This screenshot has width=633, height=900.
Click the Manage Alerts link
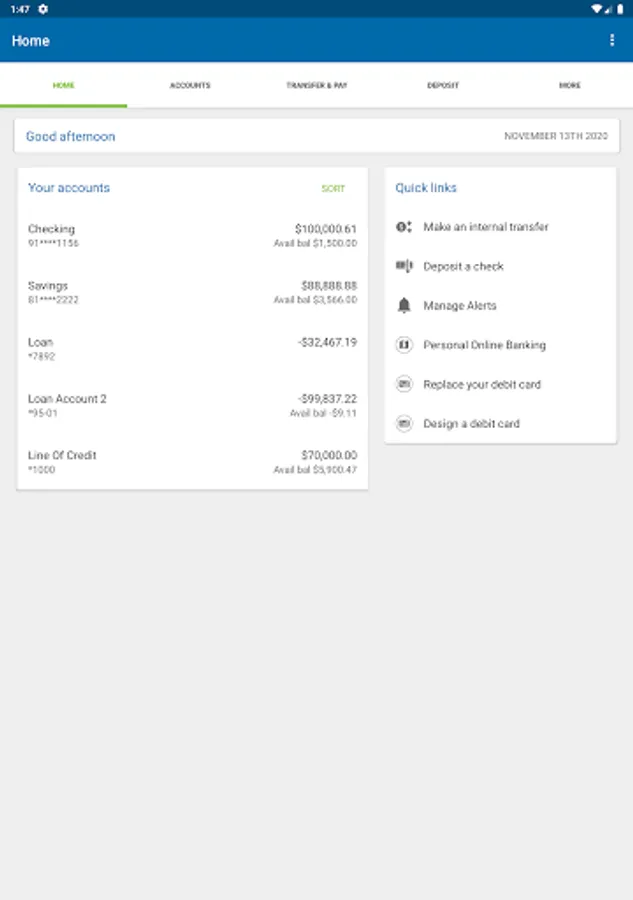pyautogui.click(x=460, y=306)
